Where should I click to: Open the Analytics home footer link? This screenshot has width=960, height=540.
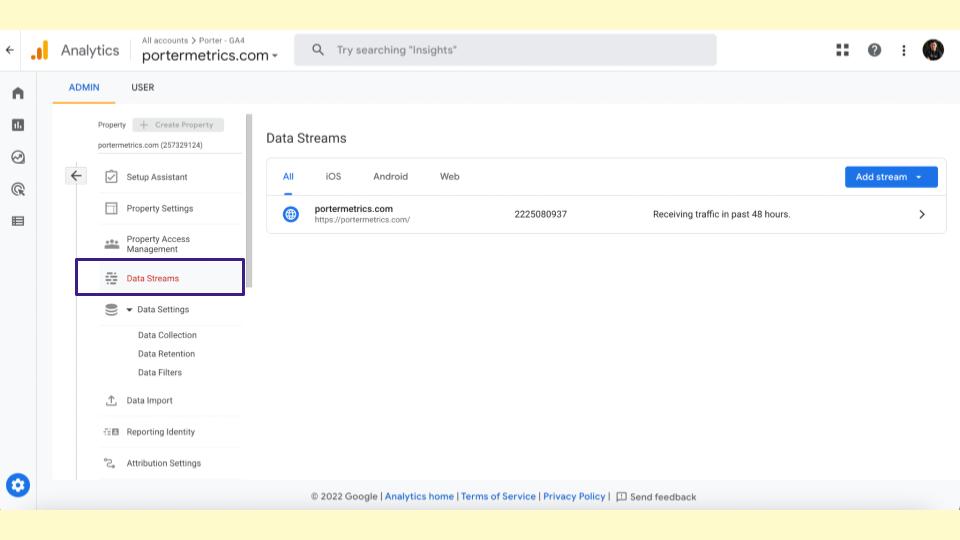[419, 497]
